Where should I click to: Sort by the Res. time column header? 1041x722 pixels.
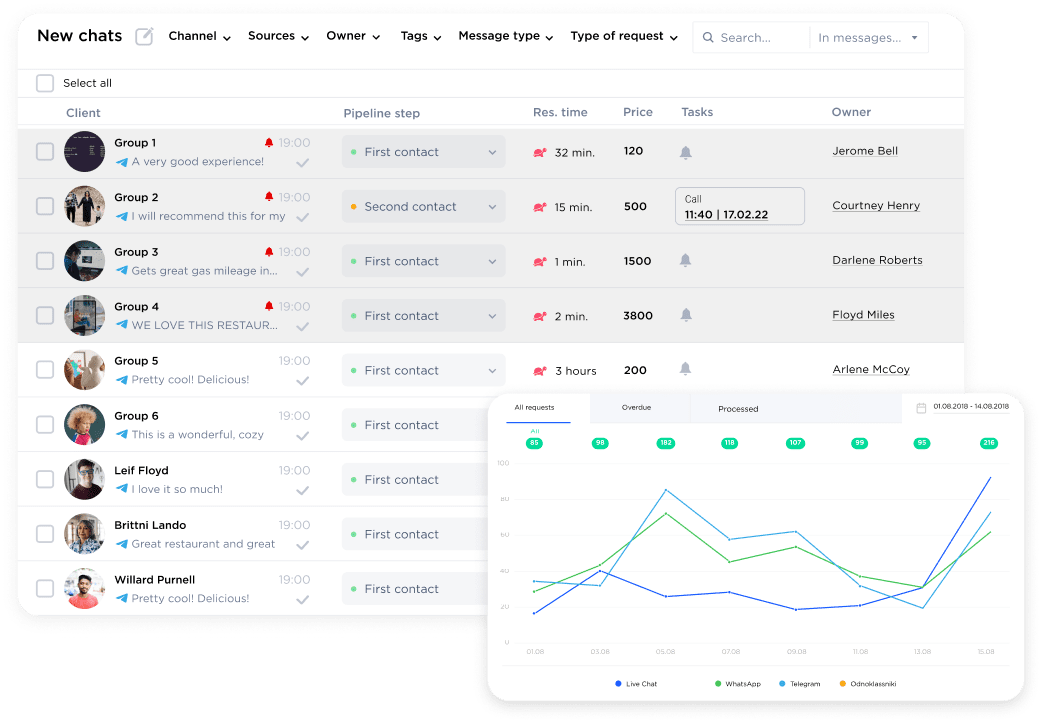[560, 112]
